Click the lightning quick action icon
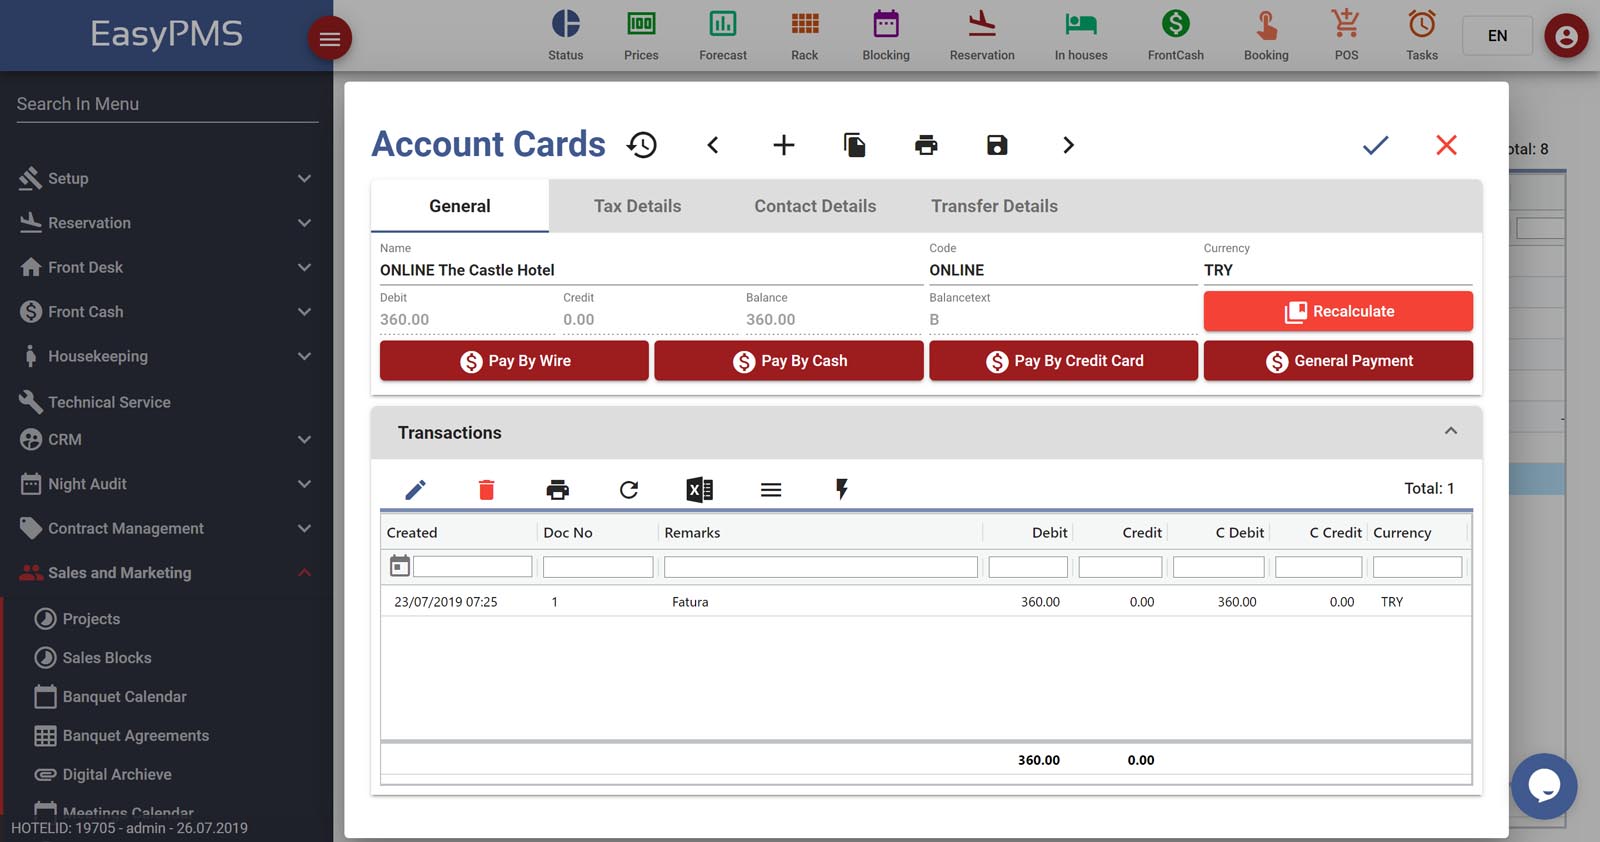The width and height of the screenshot is (1600, 842). click(x=842, y=489)
